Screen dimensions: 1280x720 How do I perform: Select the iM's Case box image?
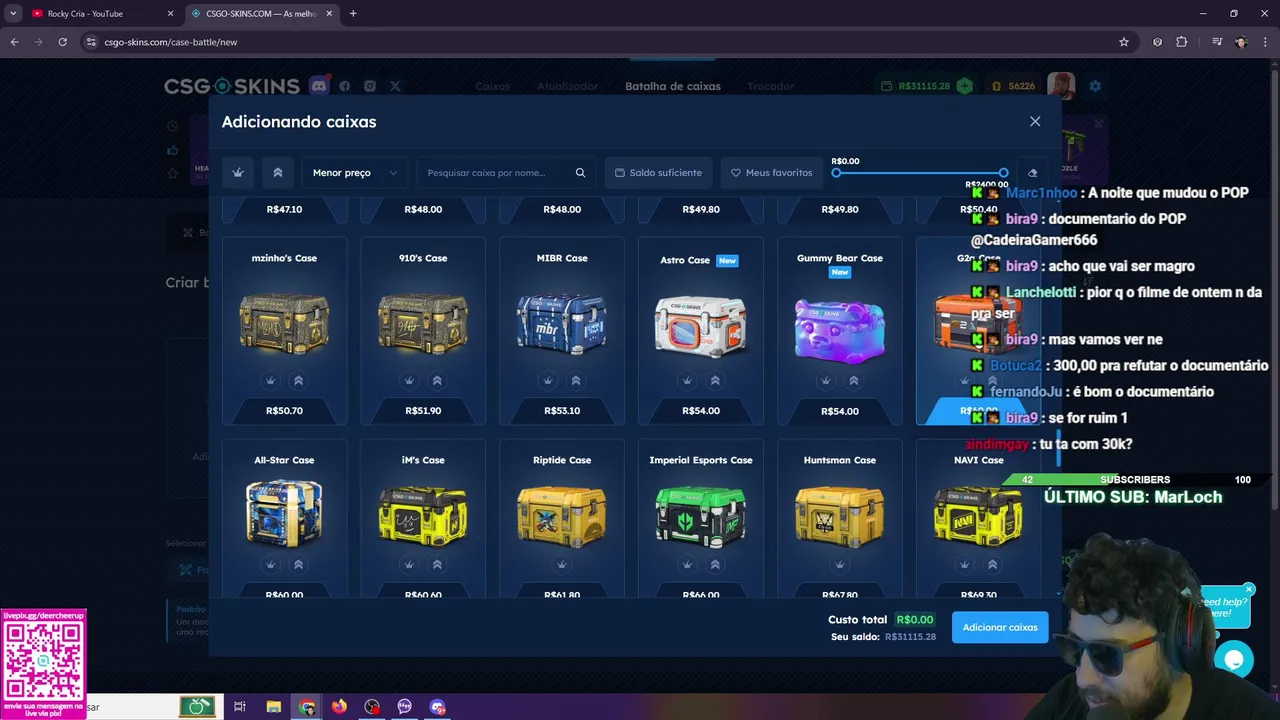pyautogui.click(x=423, y=514)
